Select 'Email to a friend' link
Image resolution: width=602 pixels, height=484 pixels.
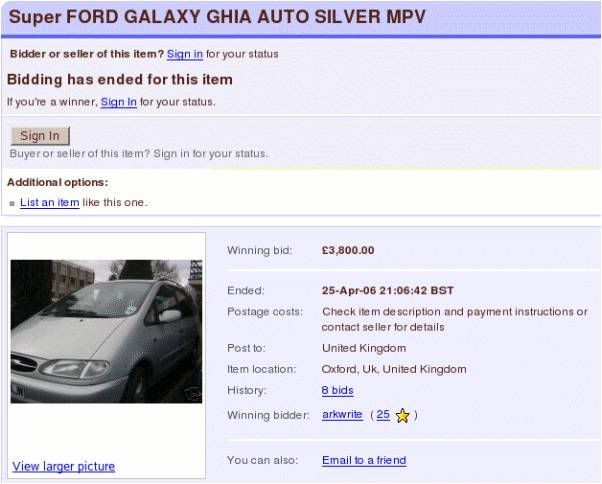coord(364,460)
